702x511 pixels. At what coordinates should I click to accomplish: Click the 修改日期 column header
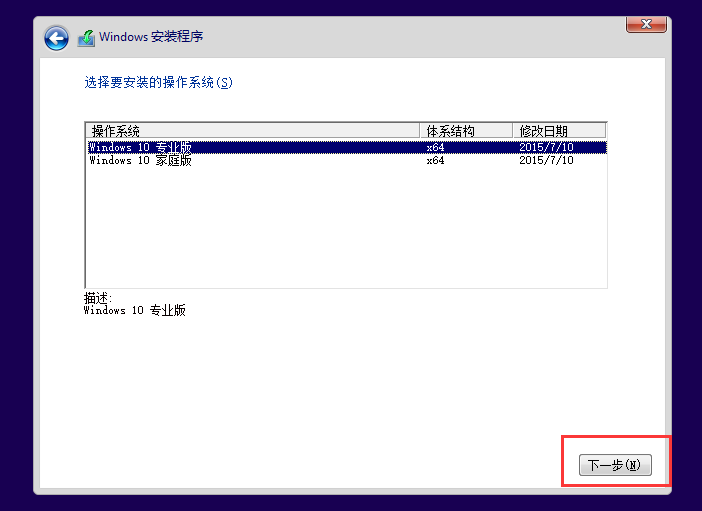coord(559,131)
